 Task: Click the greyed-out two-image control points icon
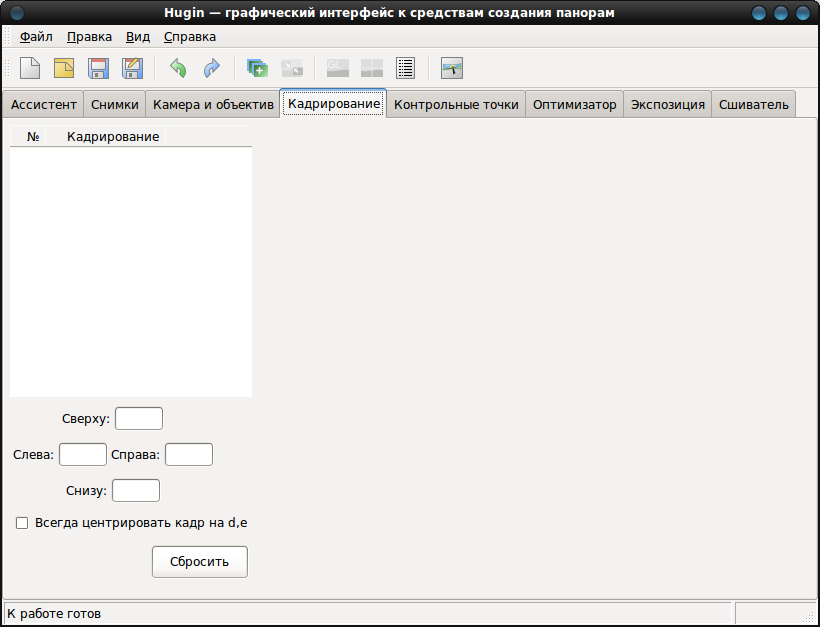(292, 68)
